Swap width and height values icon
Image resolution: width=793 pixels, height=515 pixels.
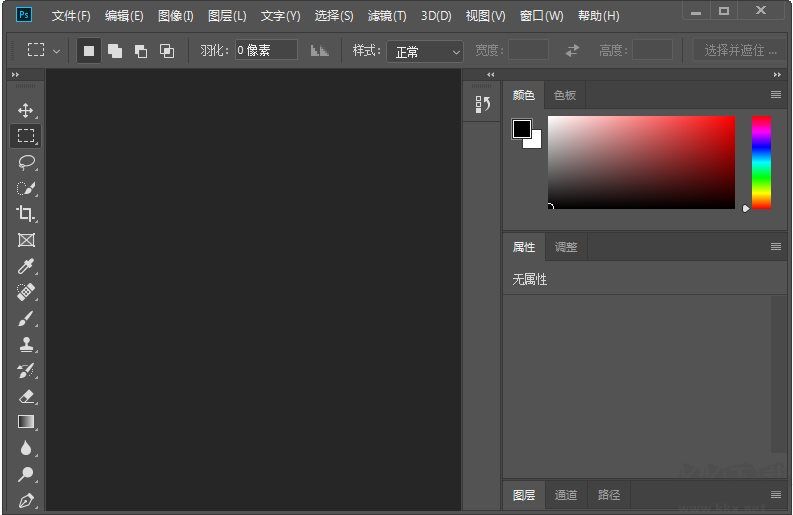572,50
